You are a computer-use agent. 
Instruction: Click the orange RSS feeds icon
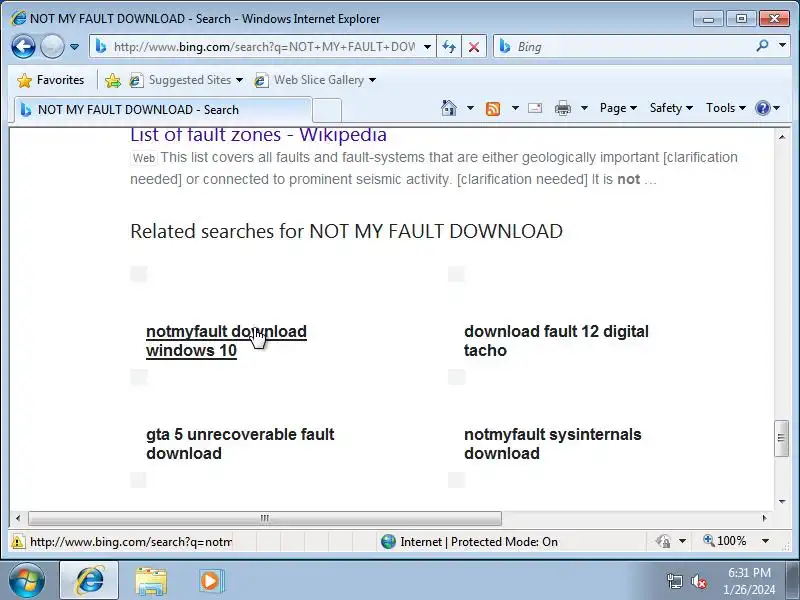(x=493, y=108)
